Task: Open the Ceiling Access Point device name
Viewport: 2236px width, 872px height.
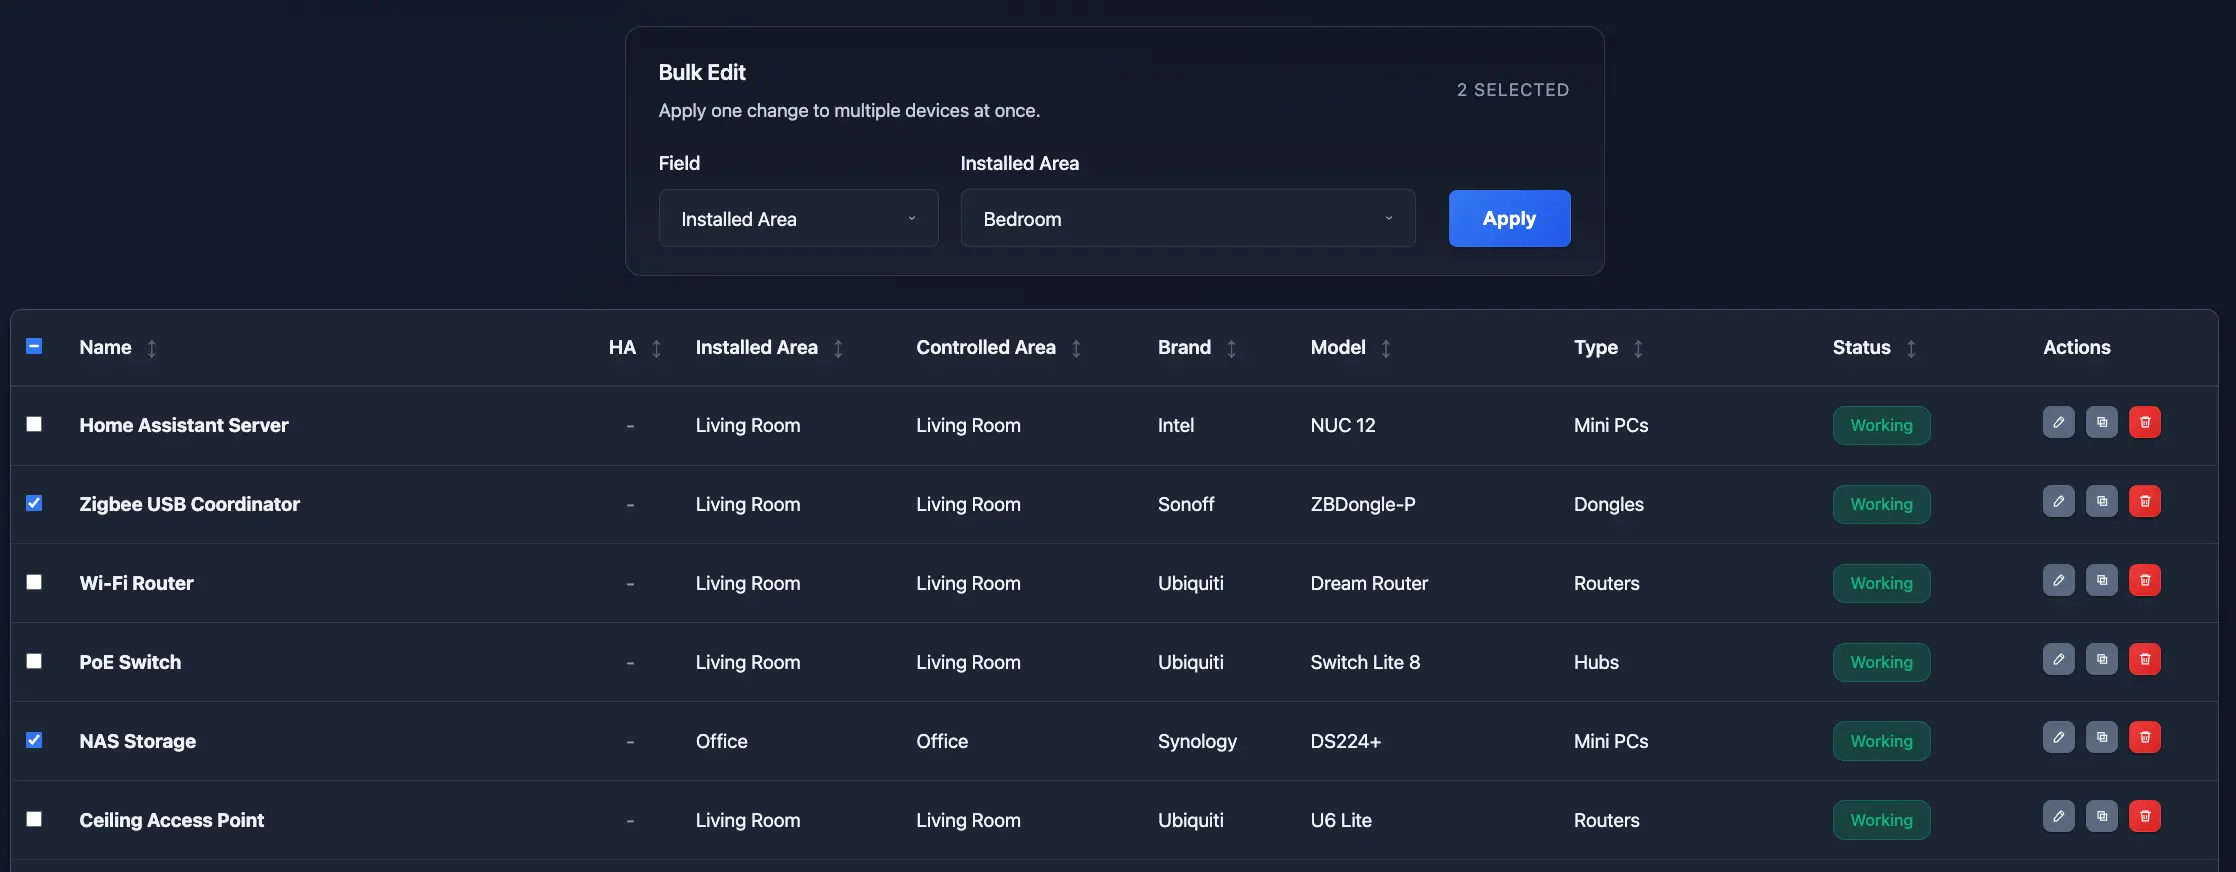Action: pos(172,820)
